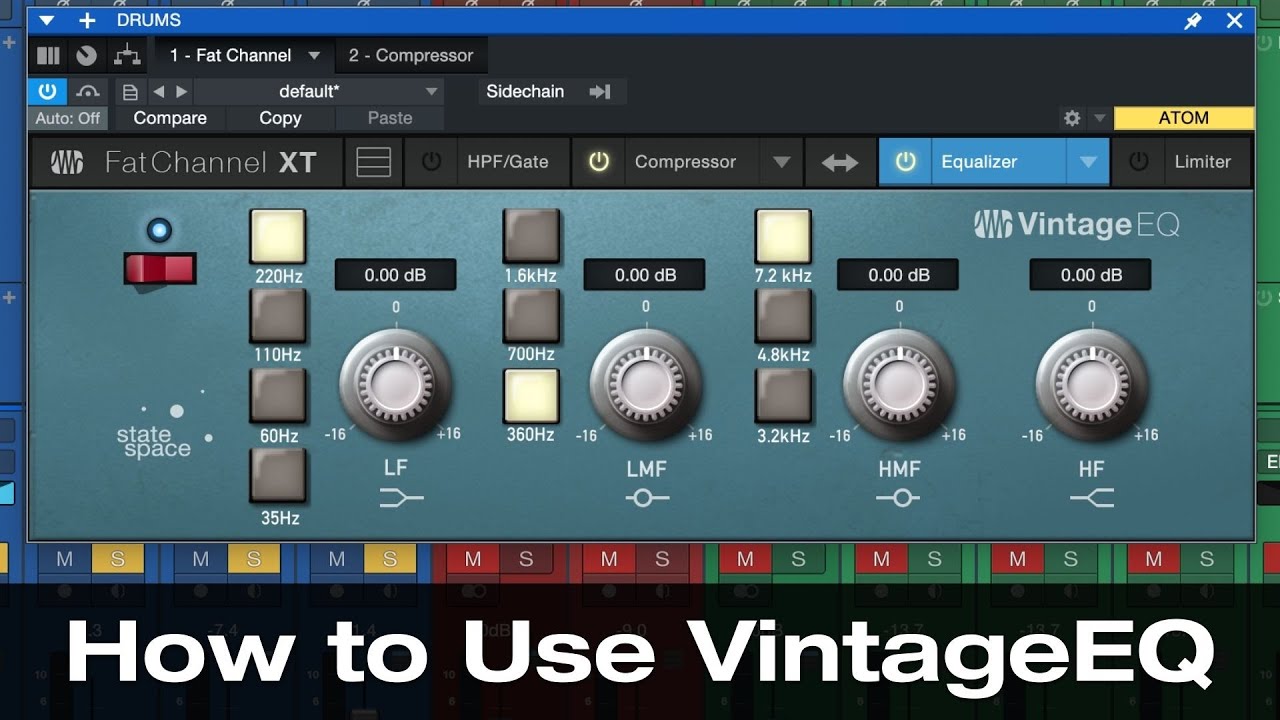Switch to the 2 - Compressor tab

coord(411,55)
